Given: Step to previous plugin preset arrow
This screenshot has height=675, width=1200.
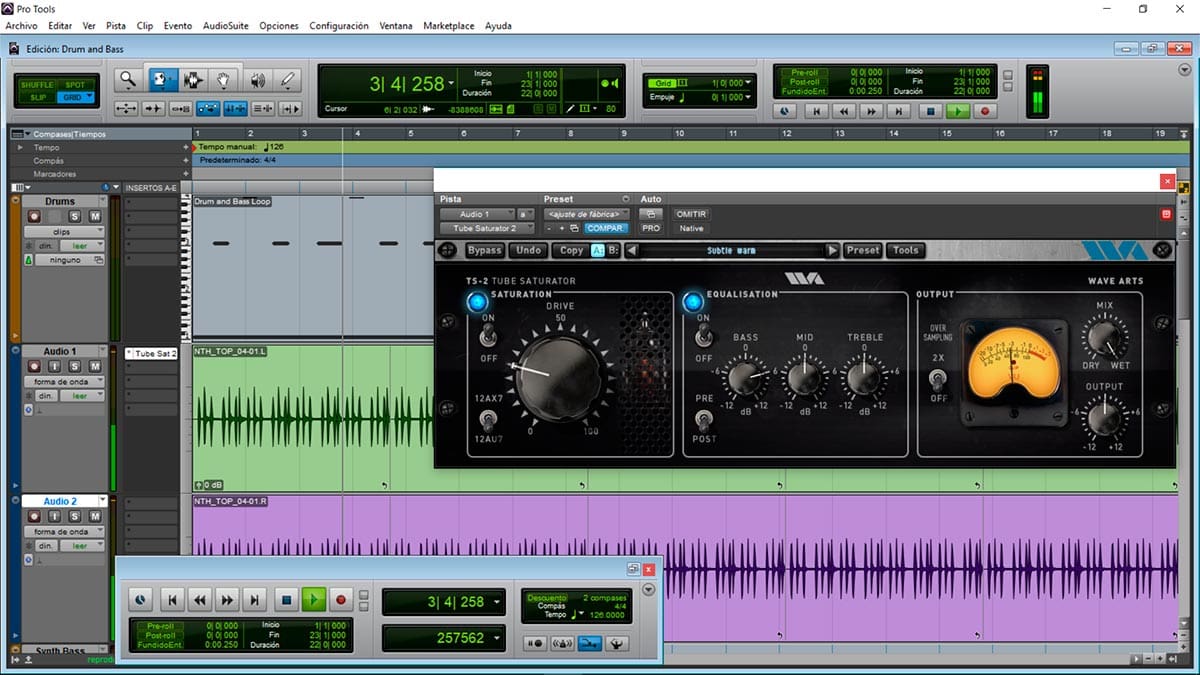Looking at the screenshot, I should point(630,250).
